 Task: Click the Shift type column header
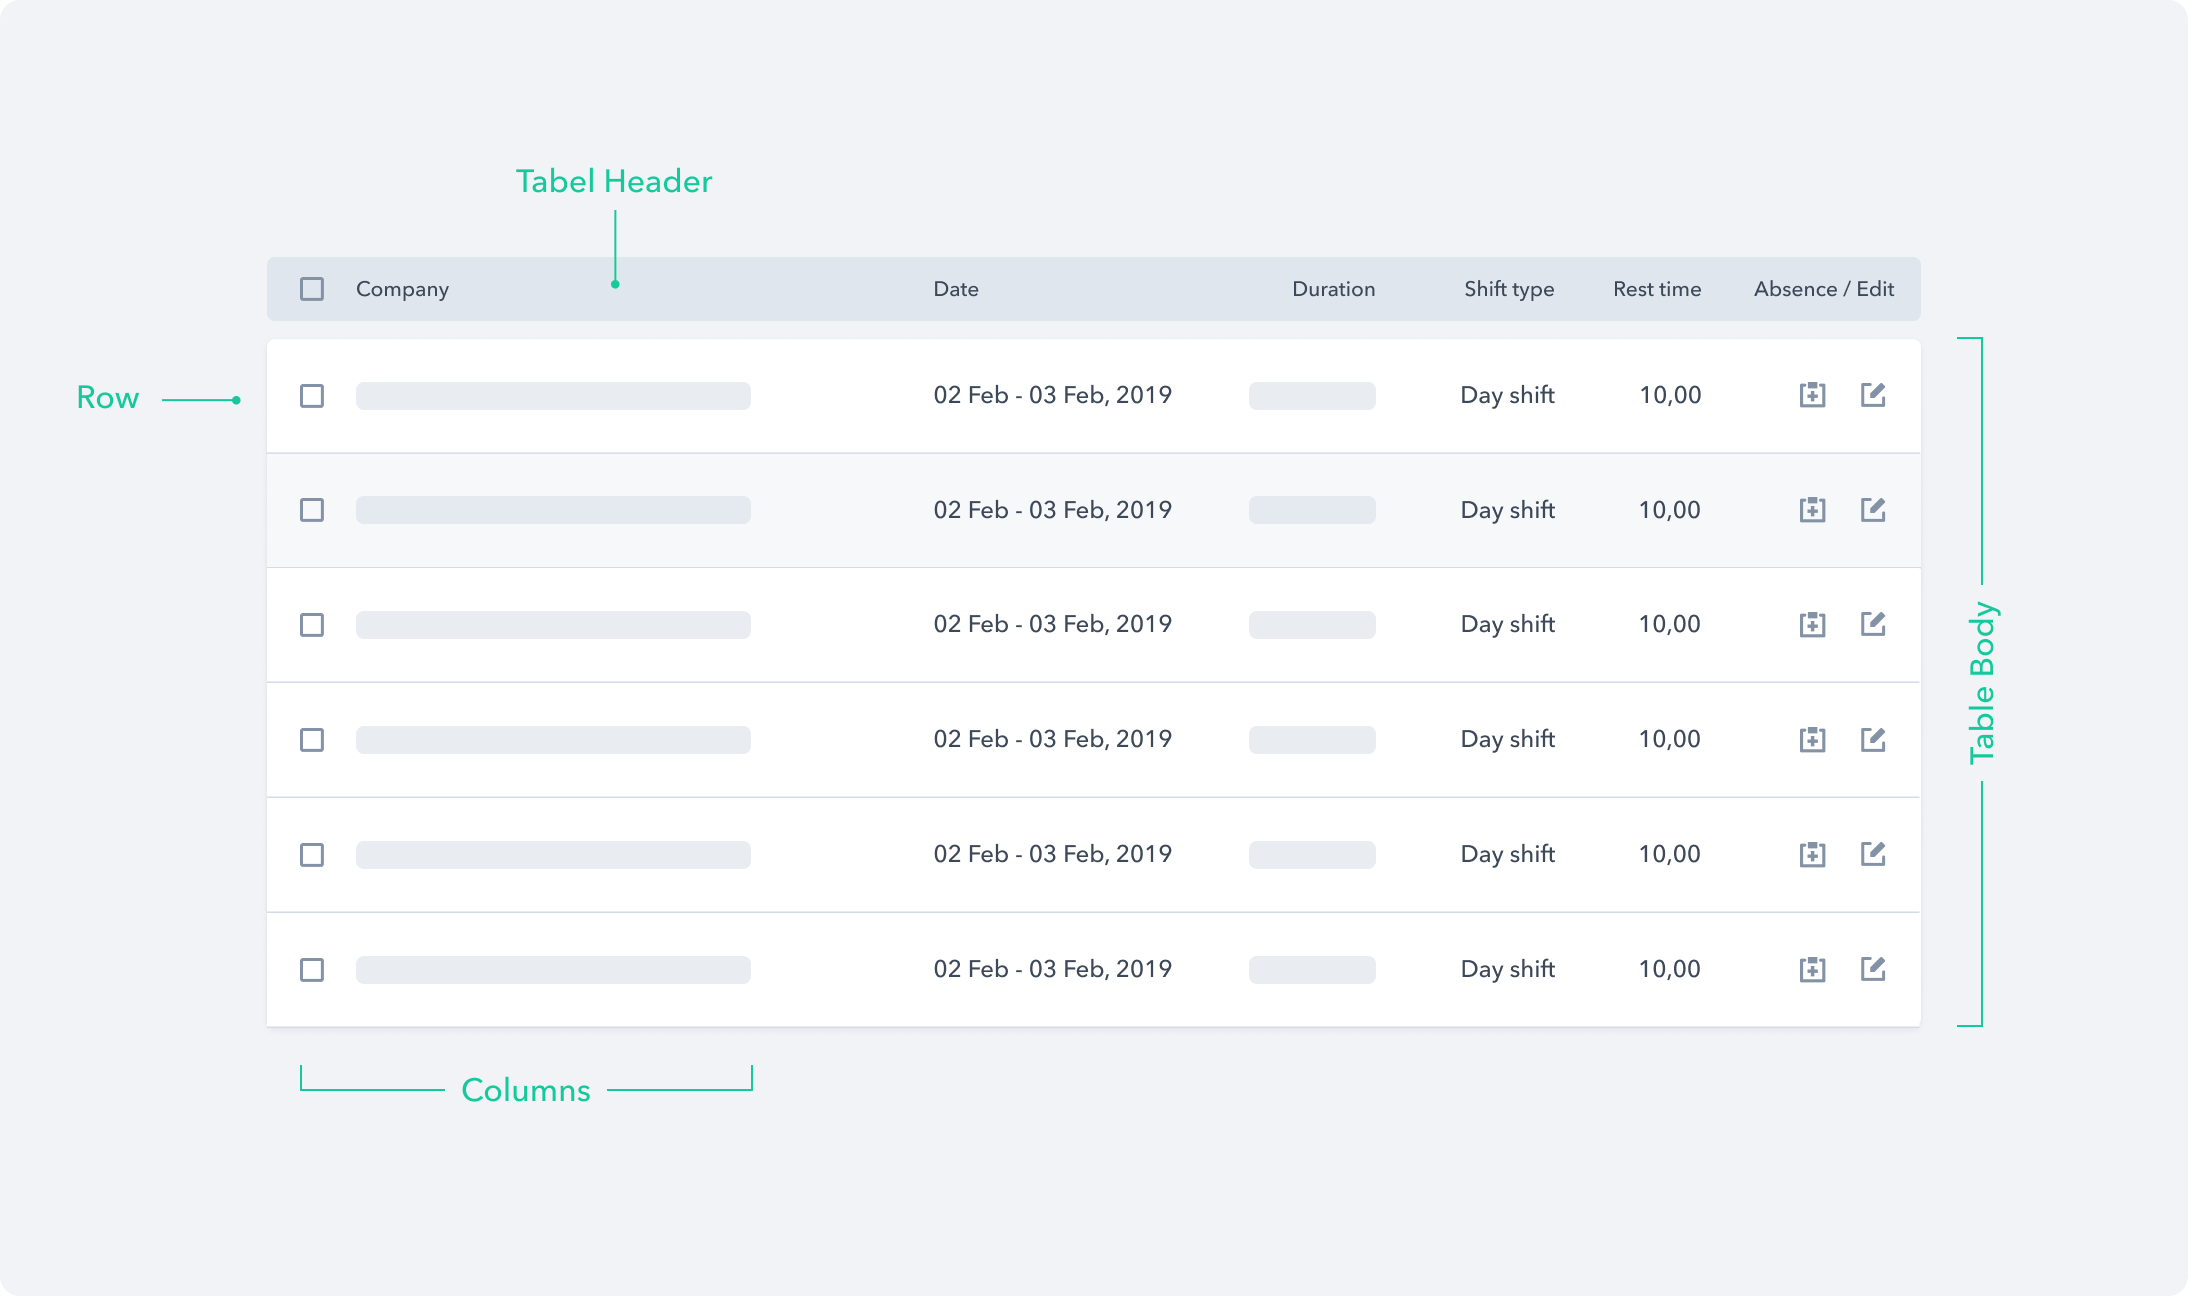(1508, 288)
